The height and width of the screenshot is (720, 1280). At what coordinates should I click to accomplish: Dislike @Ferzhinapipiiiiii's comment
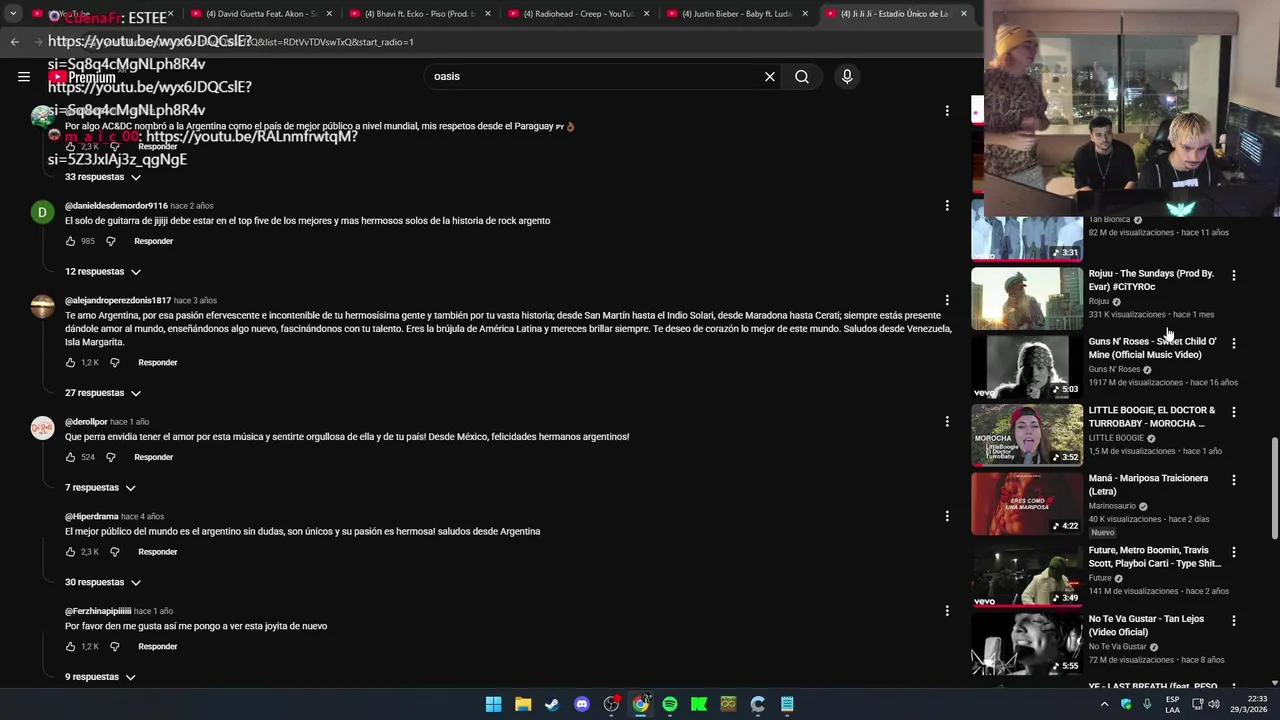point(114,647)
